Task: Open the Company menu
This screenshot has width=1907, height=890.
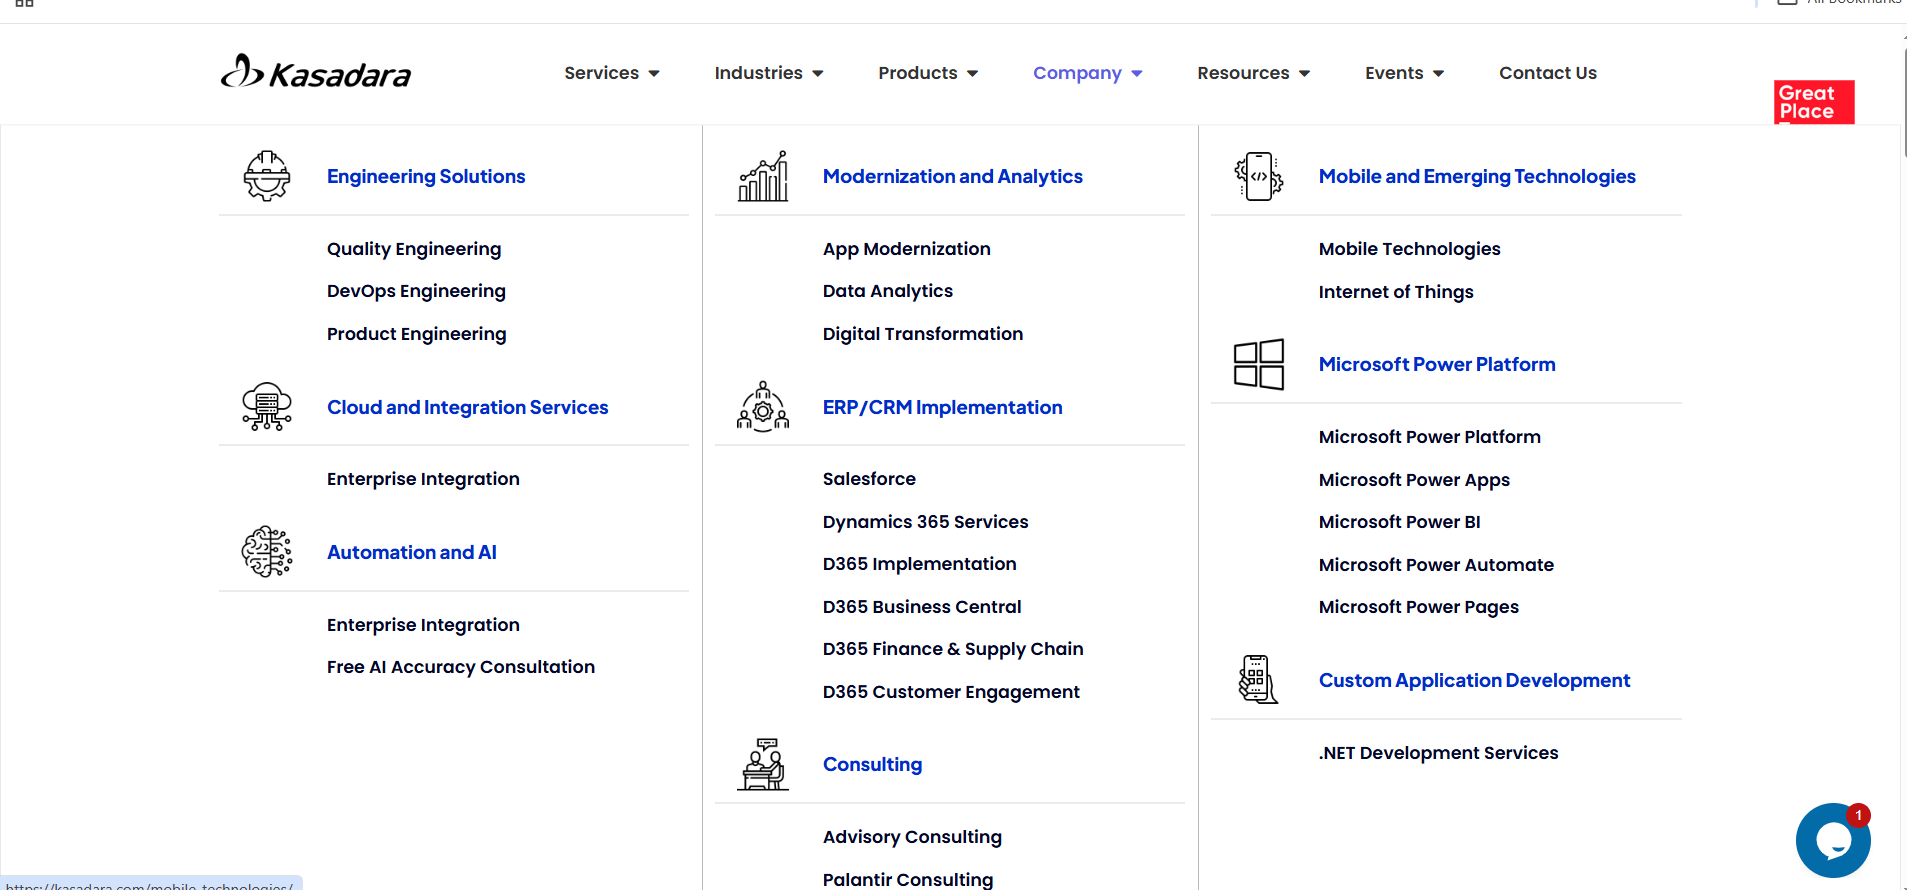Action: click(1088, 73)
